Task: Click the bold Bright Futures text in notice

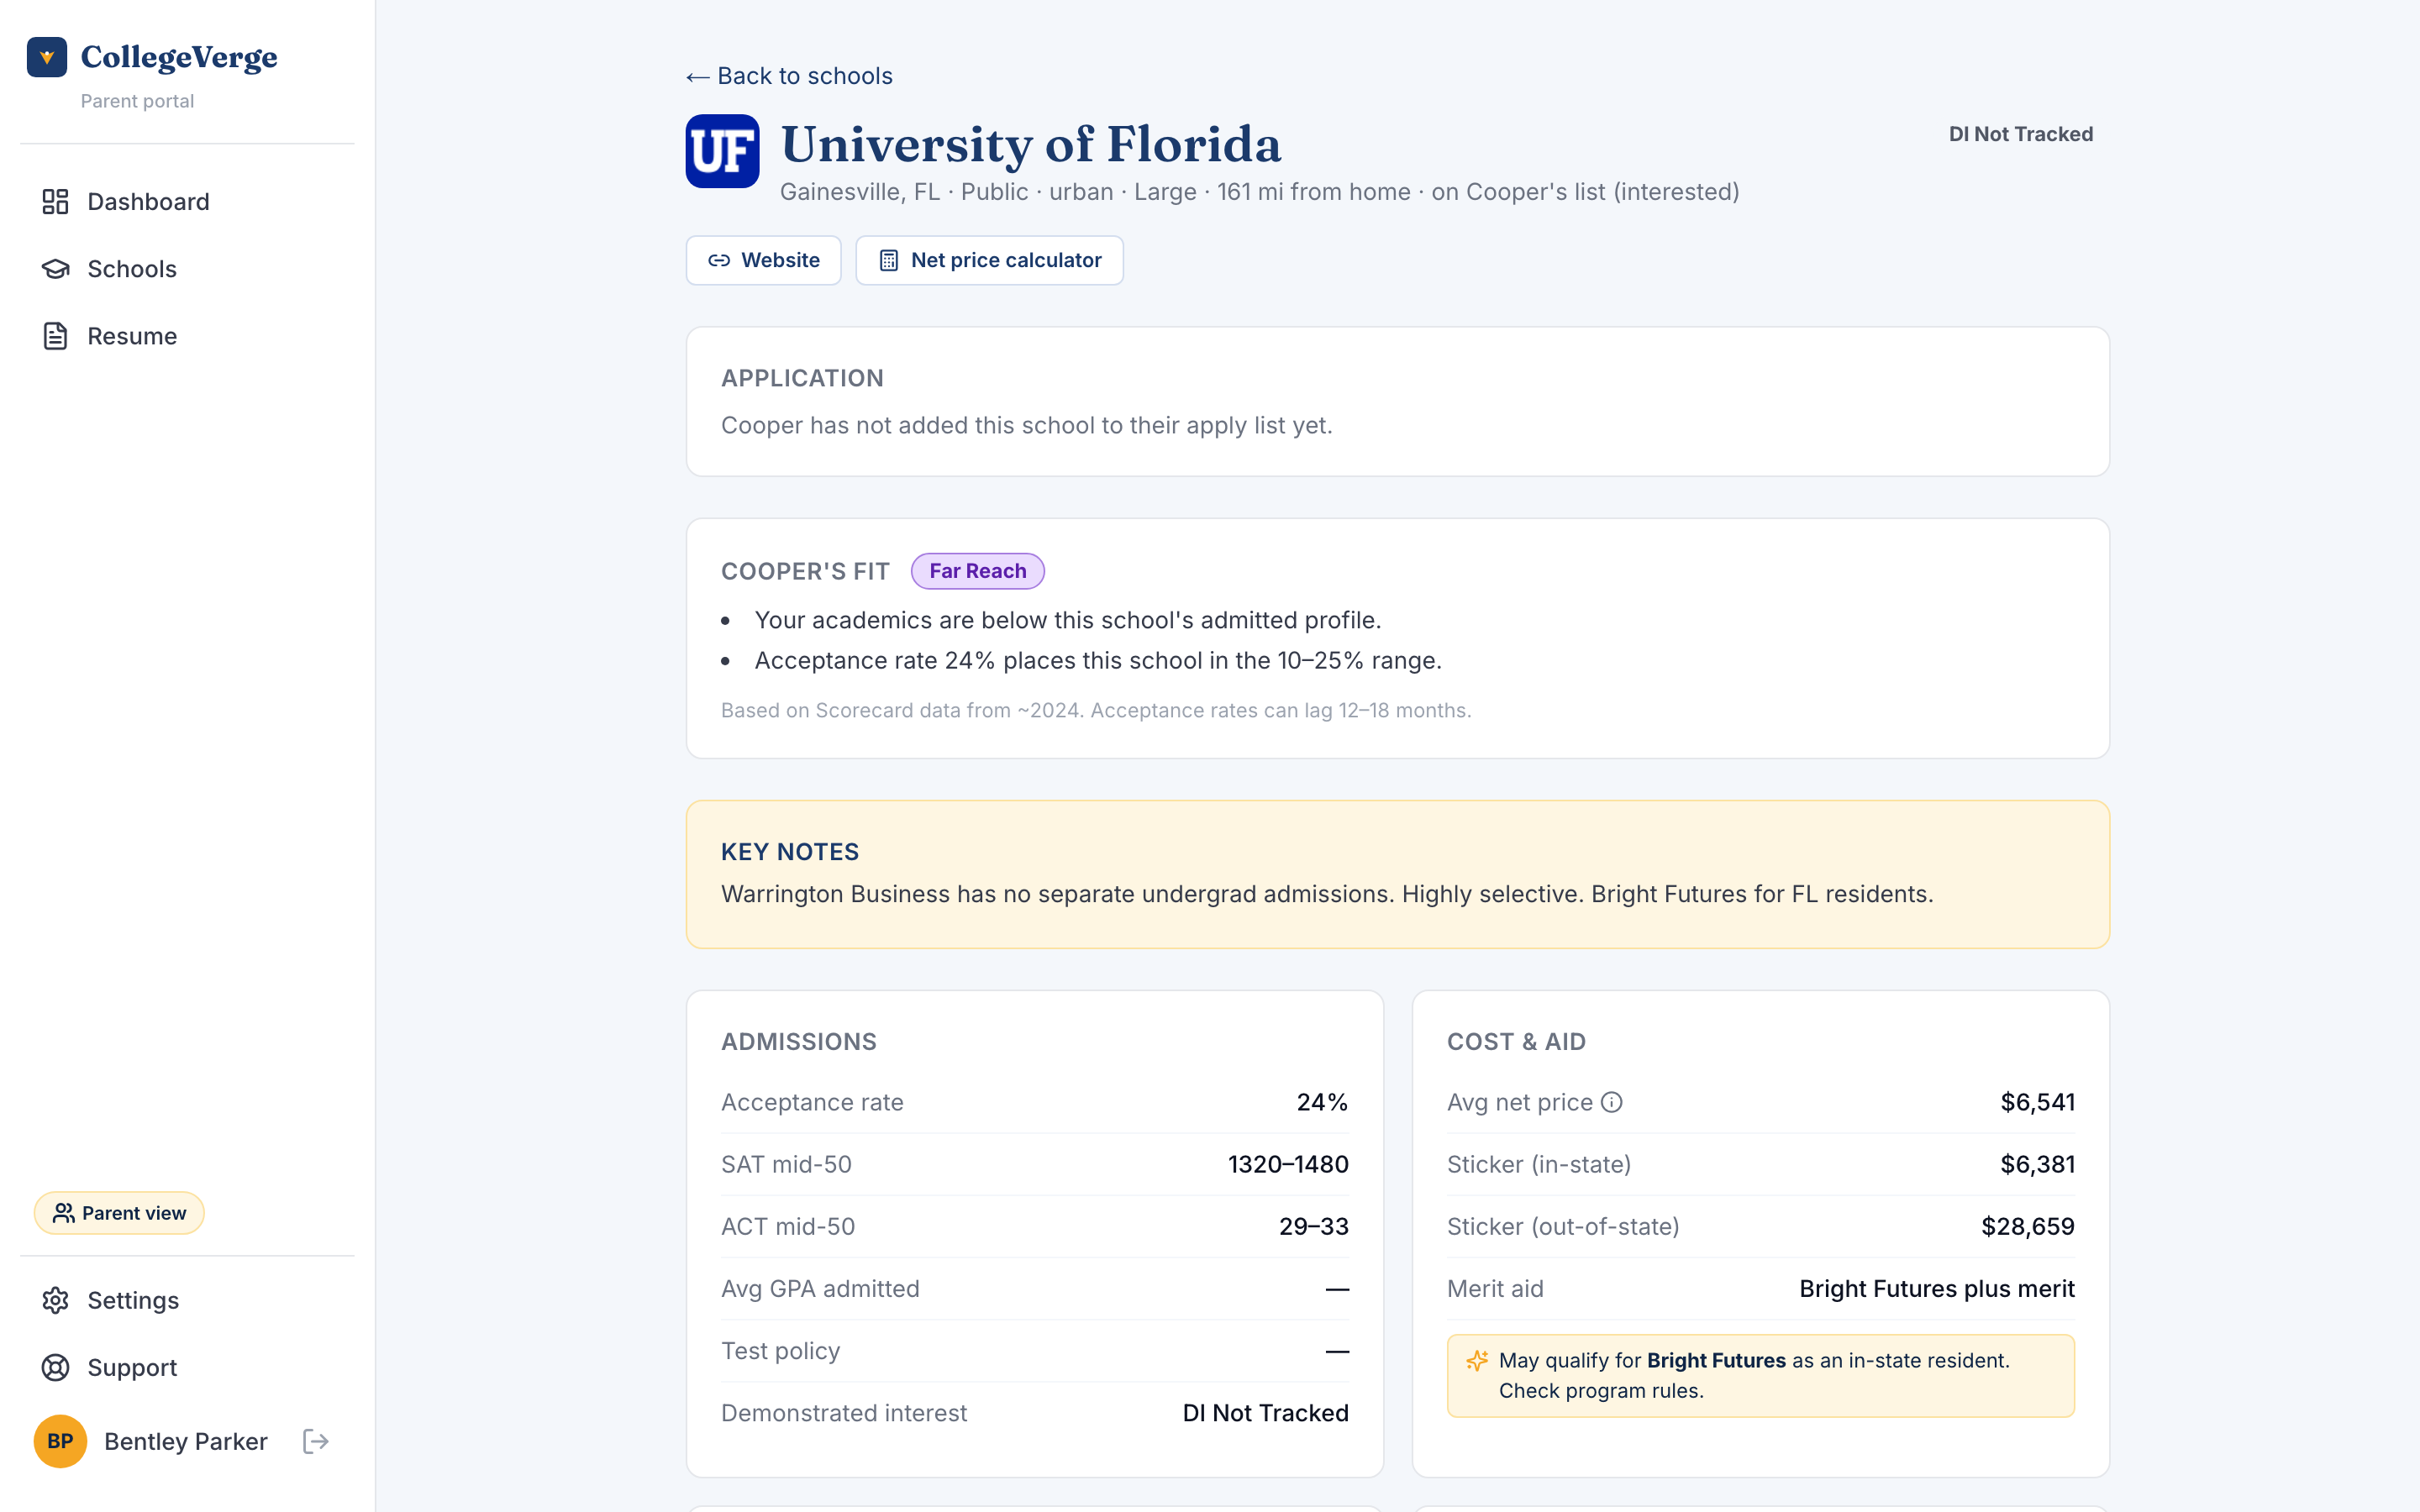Action: click(1716, 1360)
